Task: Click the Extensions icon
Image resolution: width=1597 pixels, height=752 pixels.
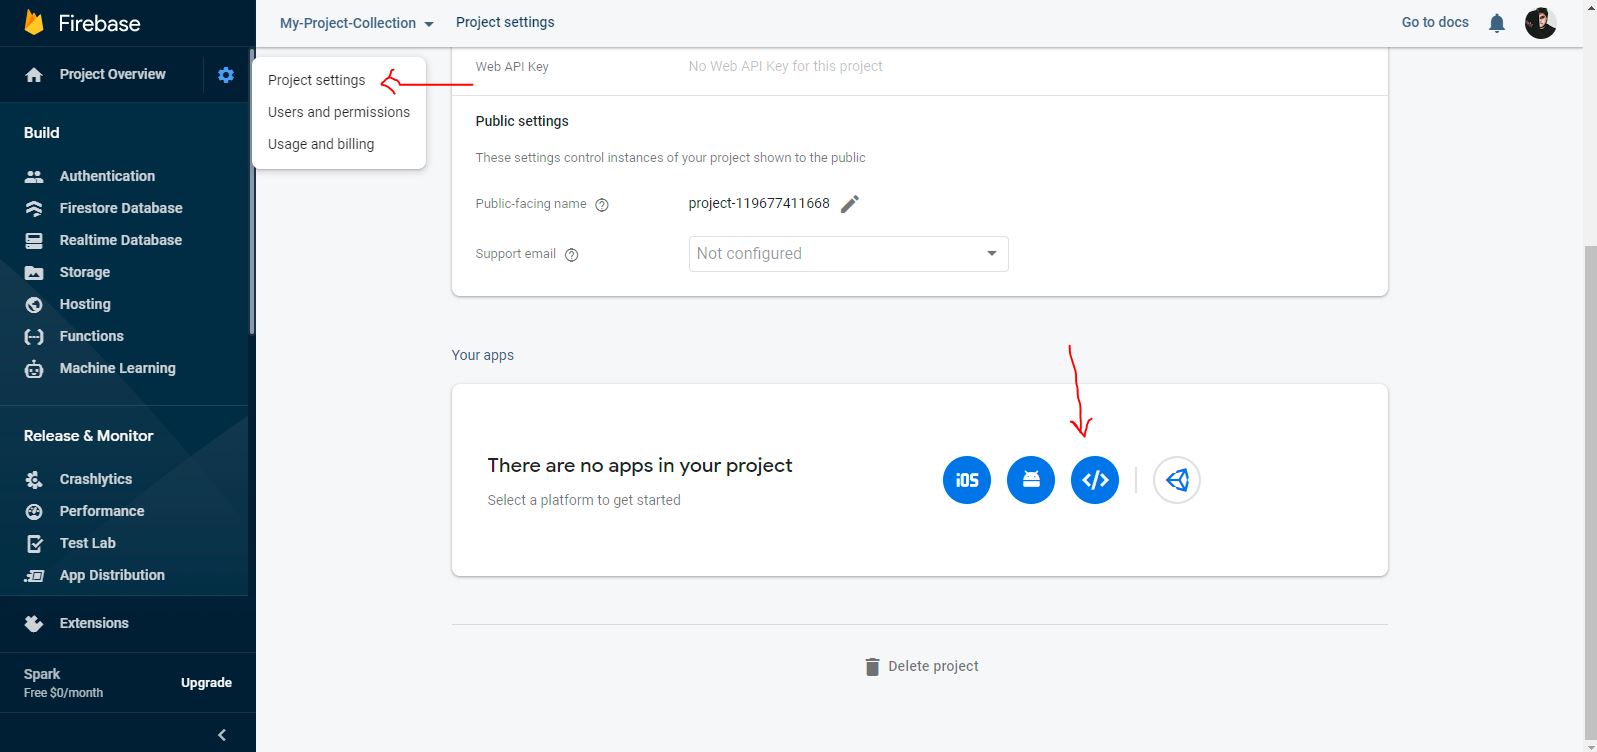Action: tap(34, 624)
